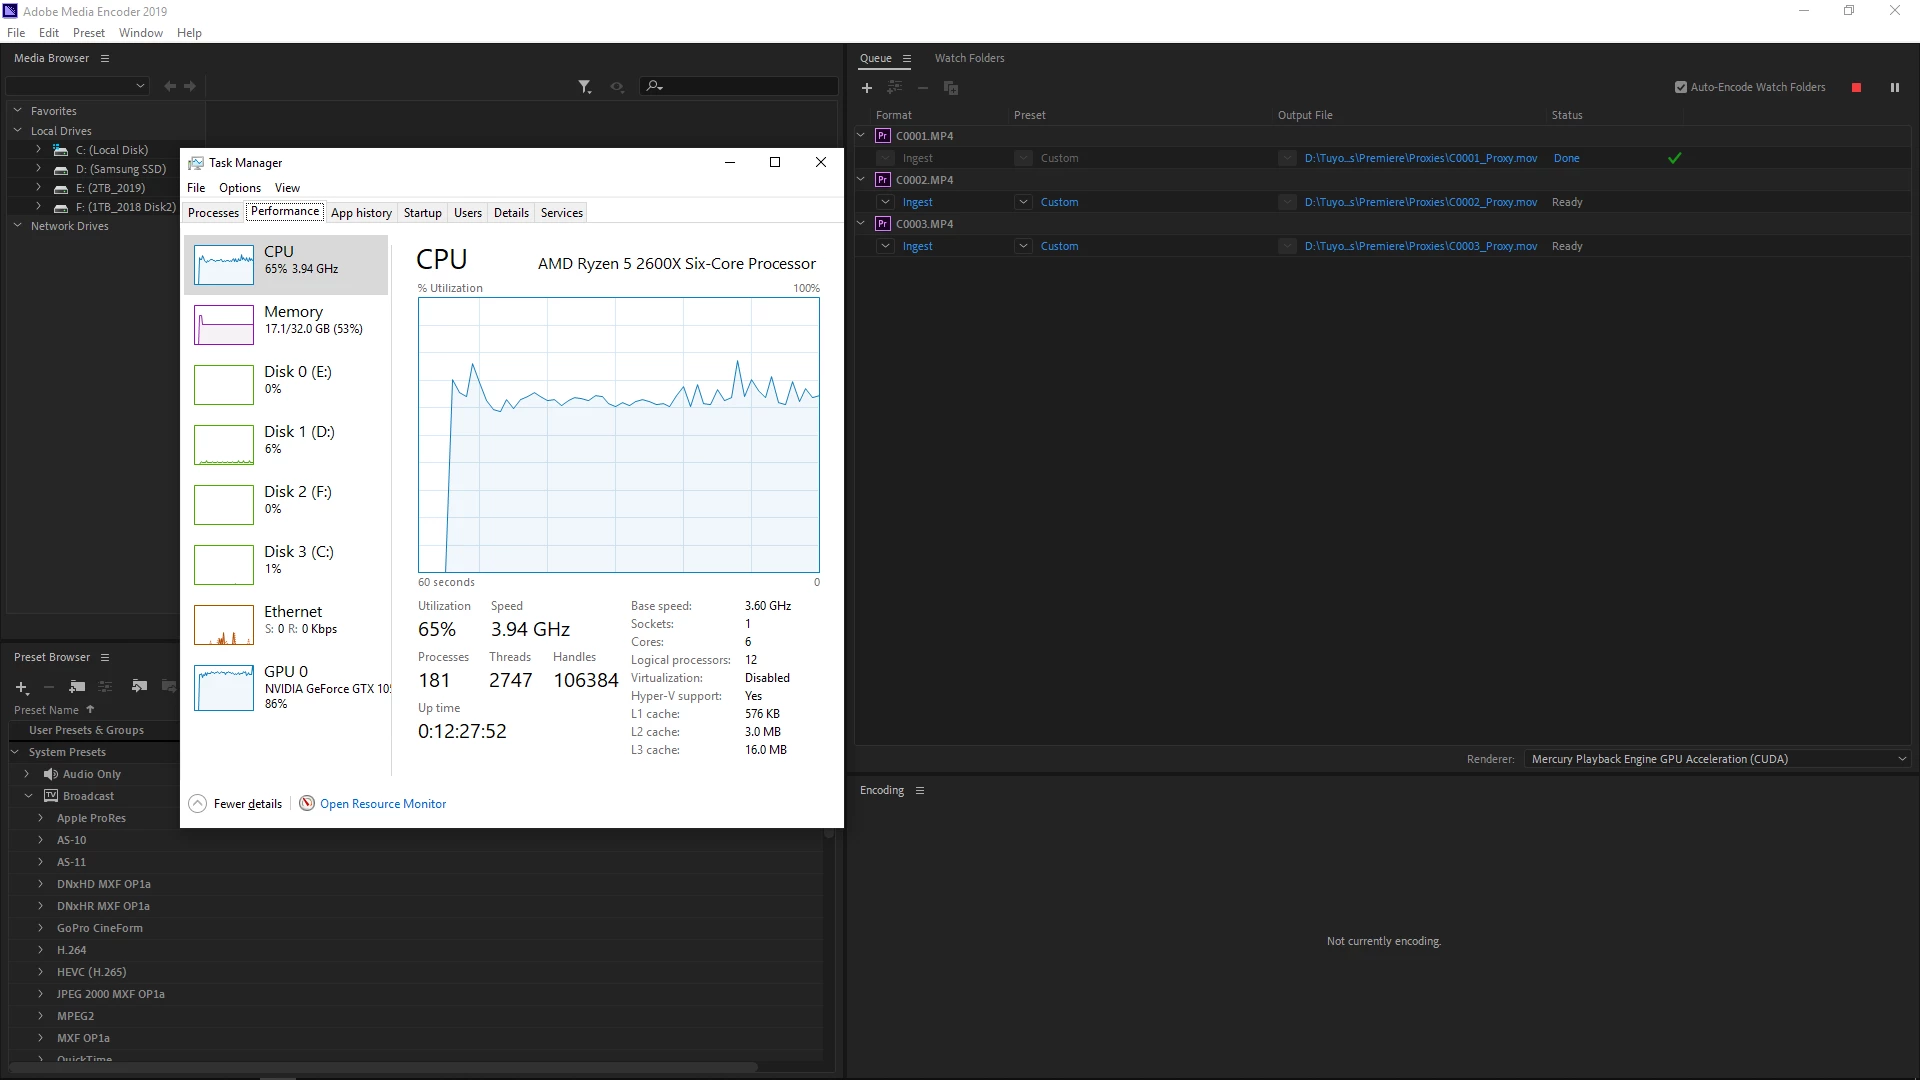Screen dimensions: 1920x1080
Task: Open the Queue panel hamburger menu
Action: point(907,59)
